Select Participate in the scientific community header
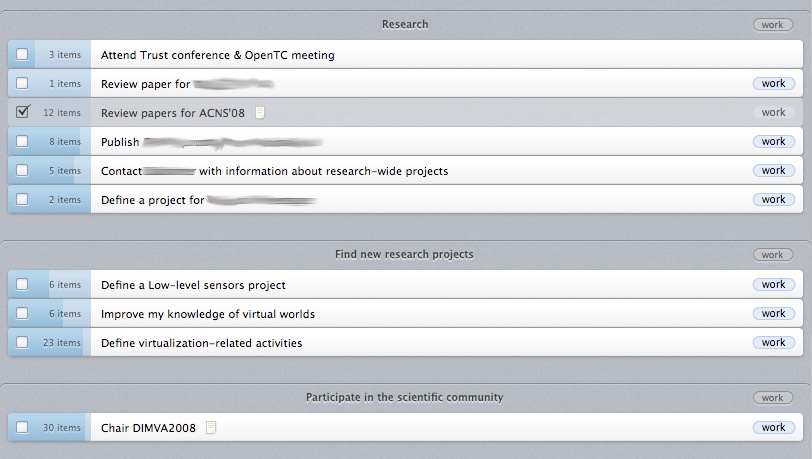 click(x=404, y=397)
